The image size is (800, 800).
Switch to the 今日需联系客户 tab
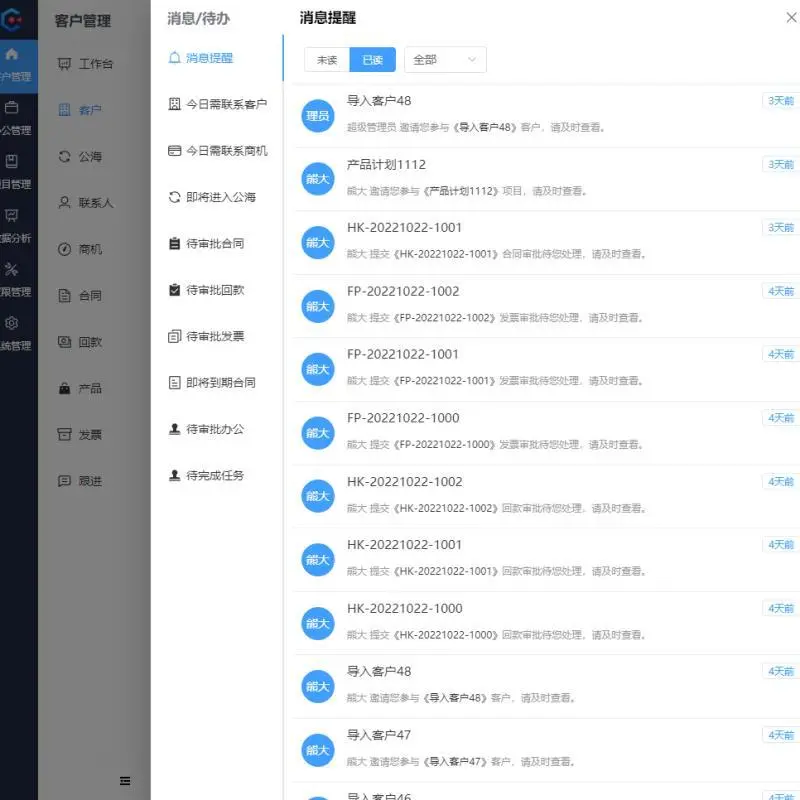(x=217, y=103)
